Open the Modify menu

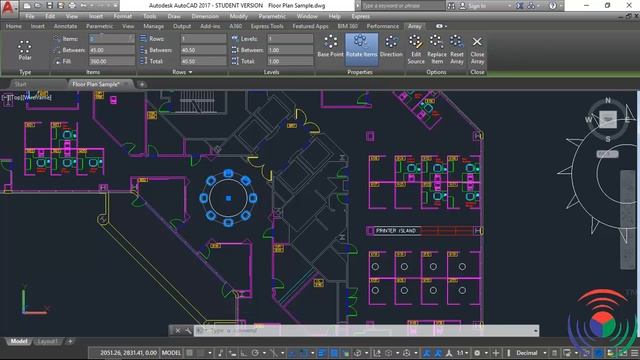238,16
